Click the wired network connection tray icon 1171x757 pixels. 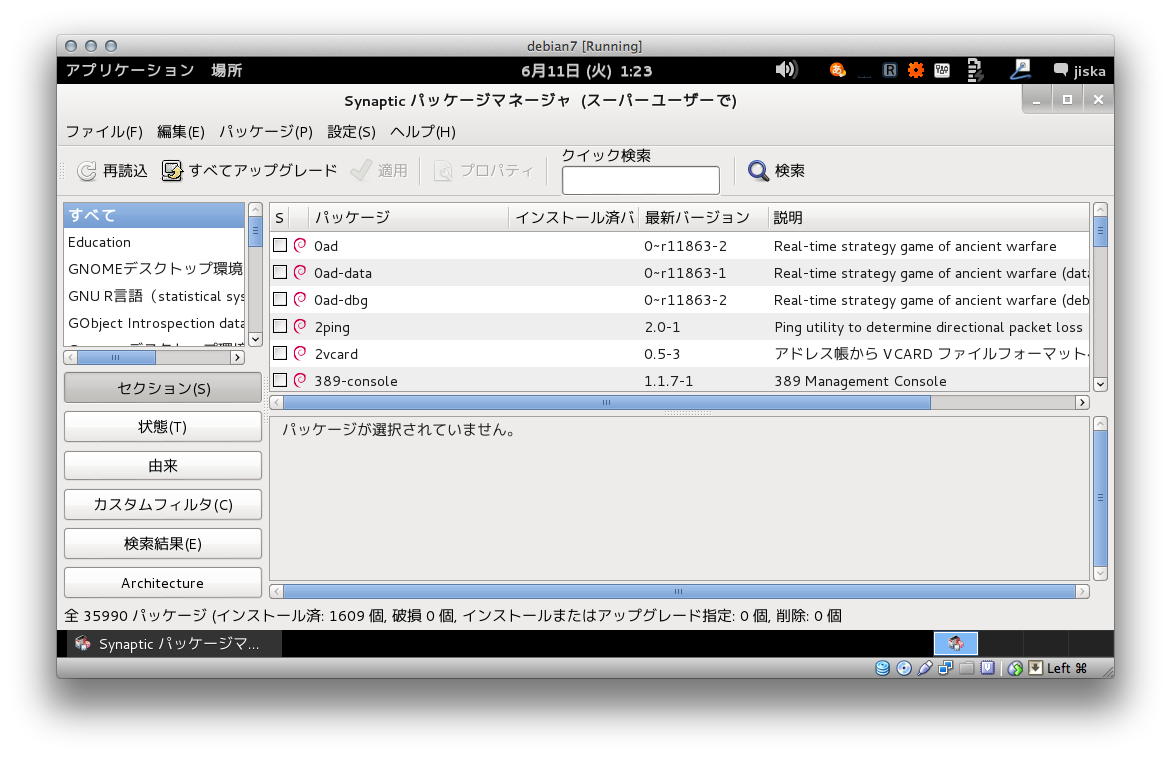pyautogui.click(x=1020, y=70)
